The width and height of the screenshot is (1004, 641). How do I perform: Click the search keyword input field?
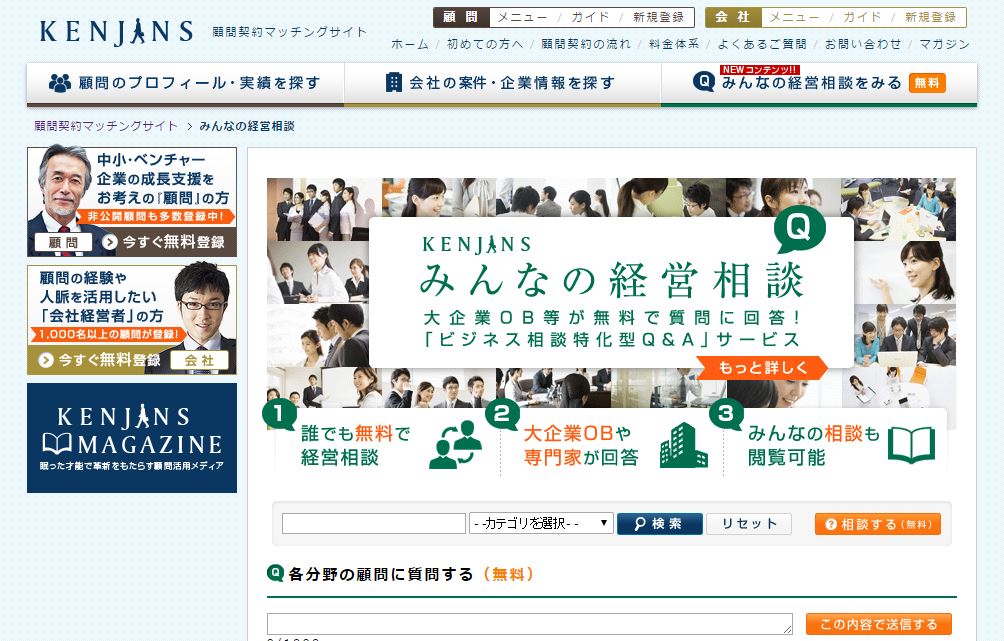pyautogui.click(x=374, y=523)
